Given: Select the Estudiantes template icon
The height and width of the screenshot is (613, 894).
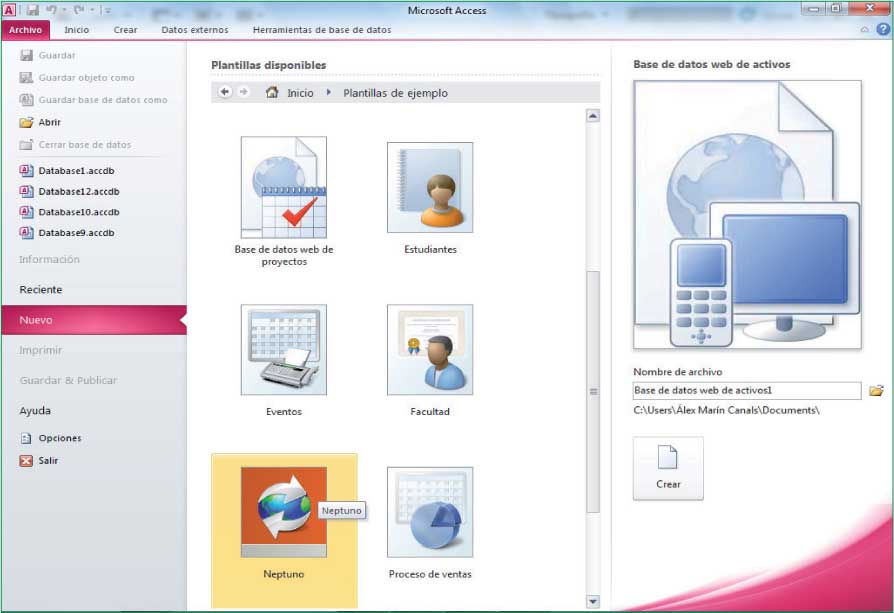Looking at the screenshot, I should click(x=430, y=188).
